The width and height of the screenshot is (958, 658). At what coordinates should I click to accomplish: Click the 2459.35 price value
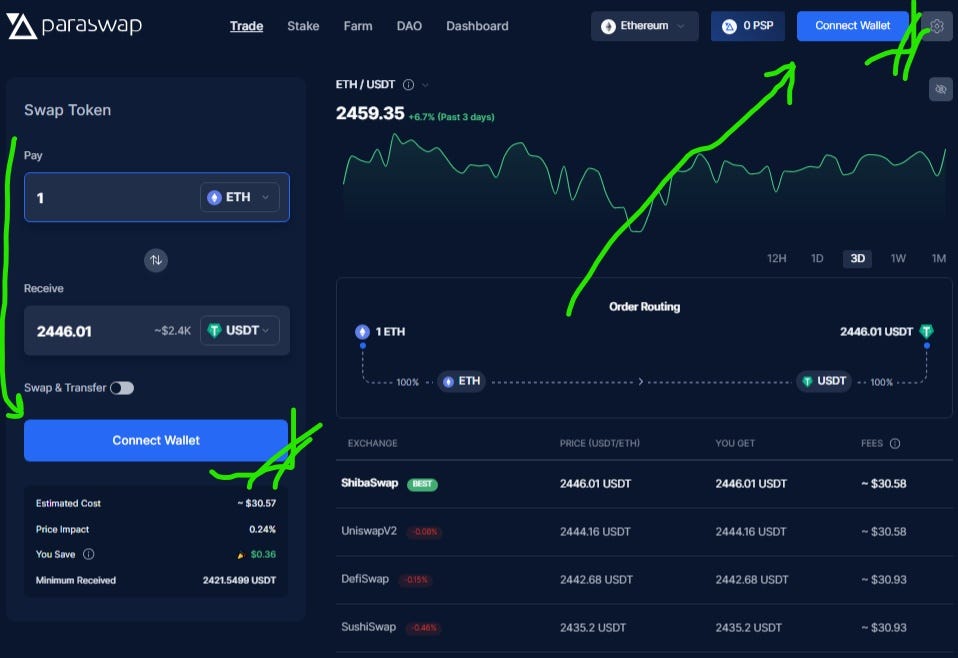coord(370,113)
